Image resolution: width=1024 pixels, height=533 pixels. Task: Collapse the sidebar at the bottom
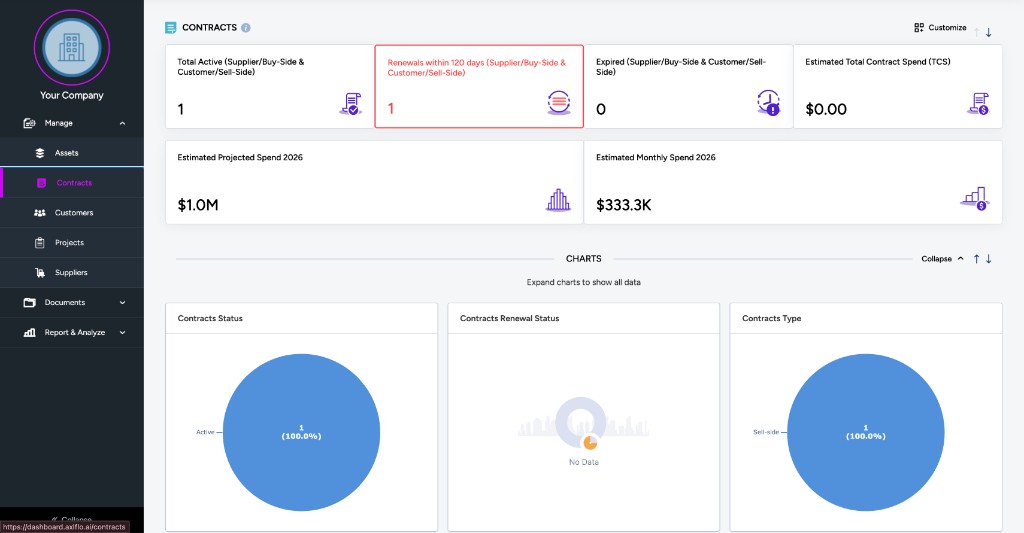click(72, 519)
